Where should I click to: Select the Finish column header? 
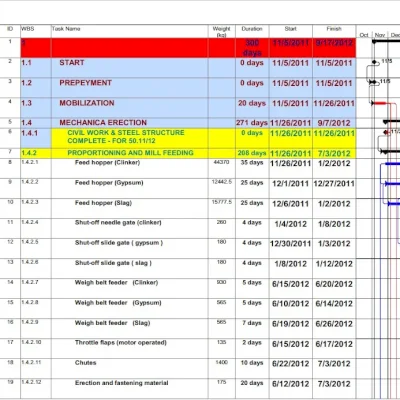(334, 29)
